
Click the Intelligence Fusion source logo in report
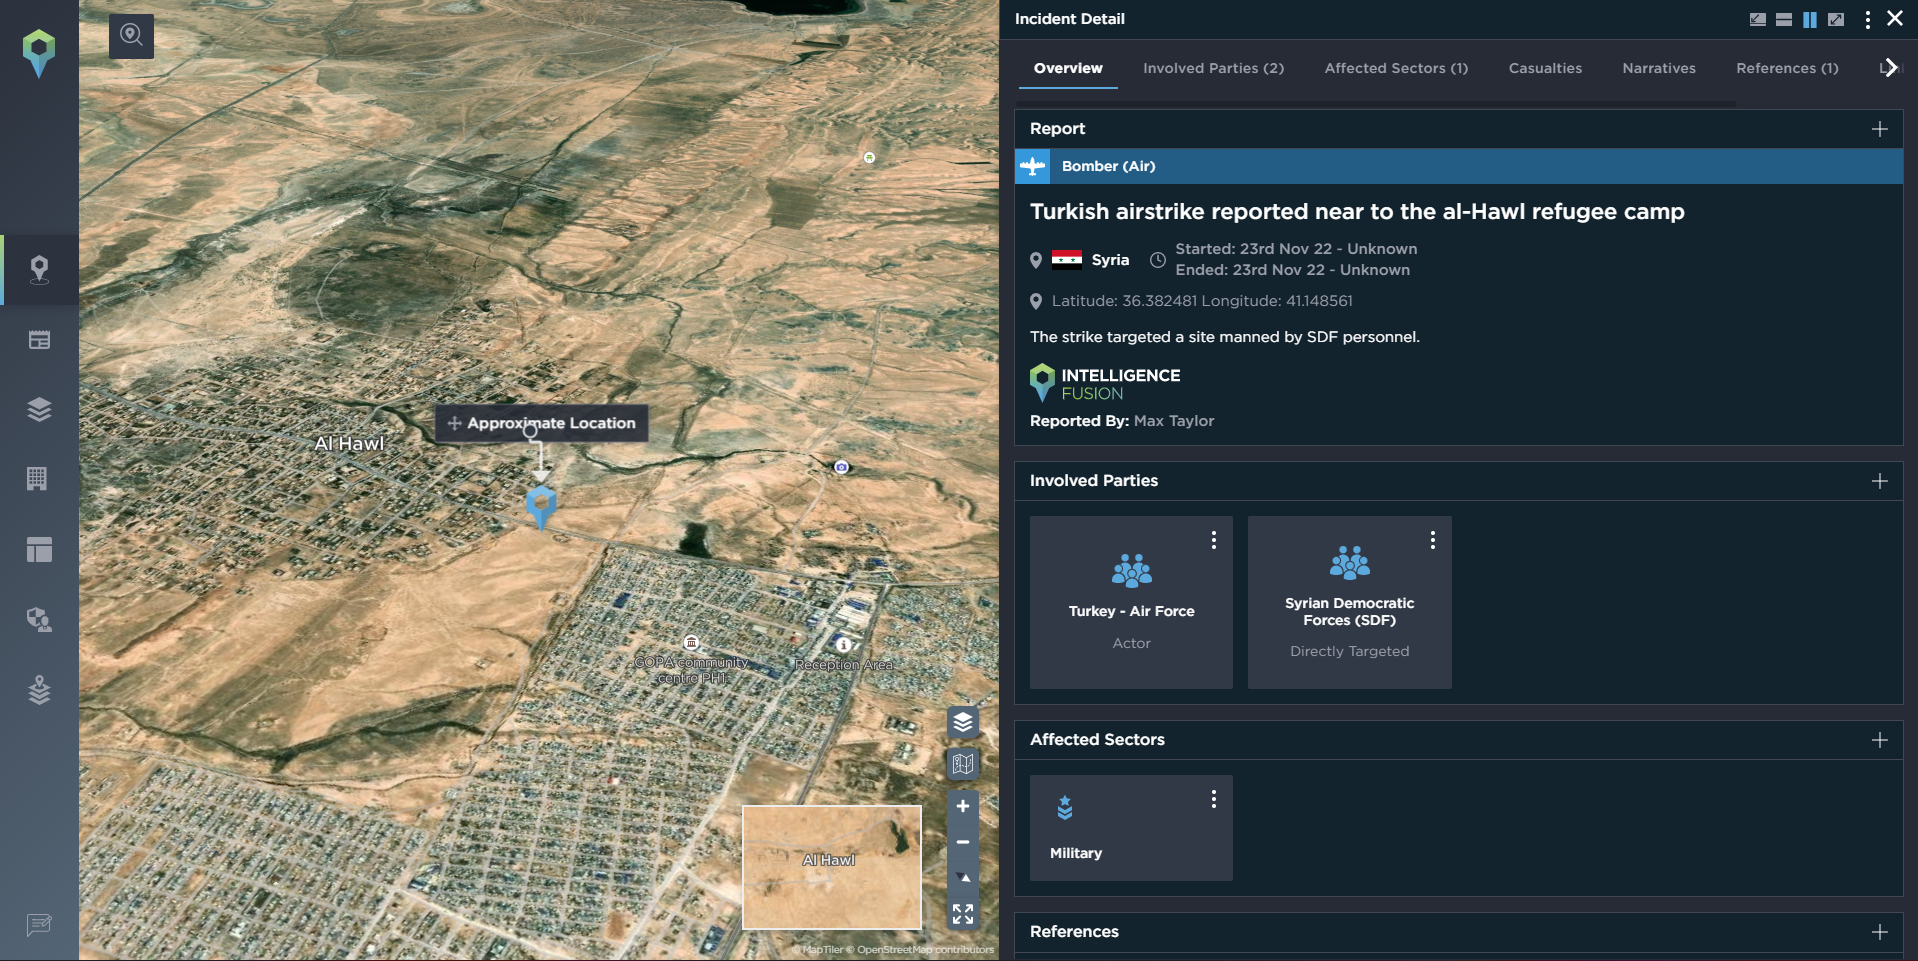coord(1105,384)
